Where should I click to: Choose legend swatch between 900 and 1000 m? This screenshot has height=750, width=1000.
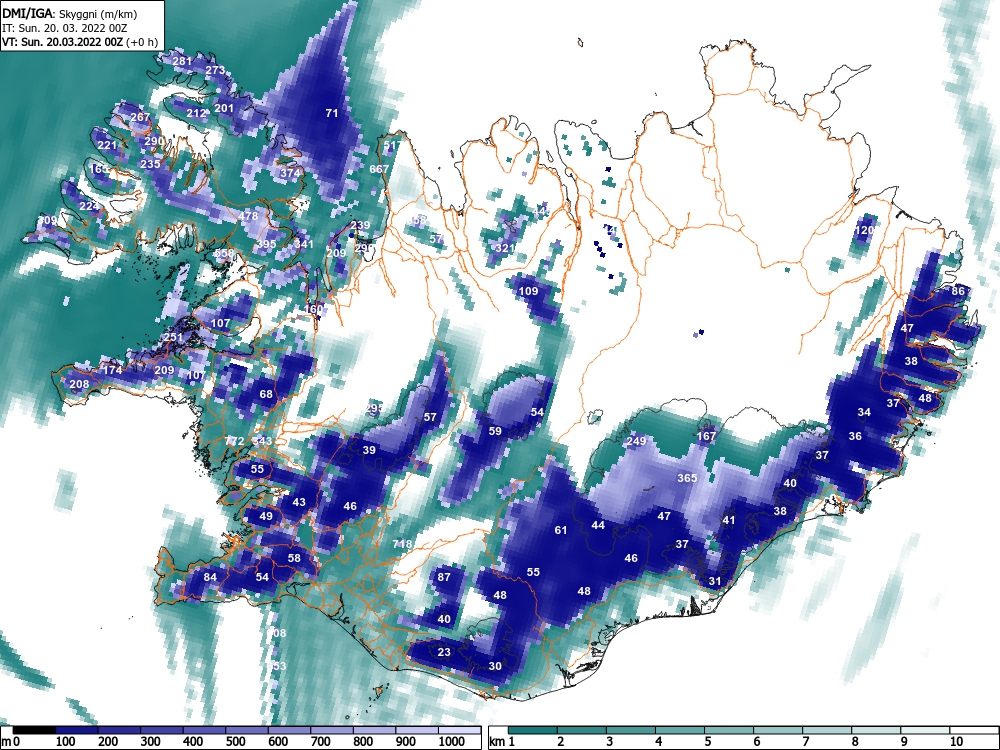(x=416, y=730)
